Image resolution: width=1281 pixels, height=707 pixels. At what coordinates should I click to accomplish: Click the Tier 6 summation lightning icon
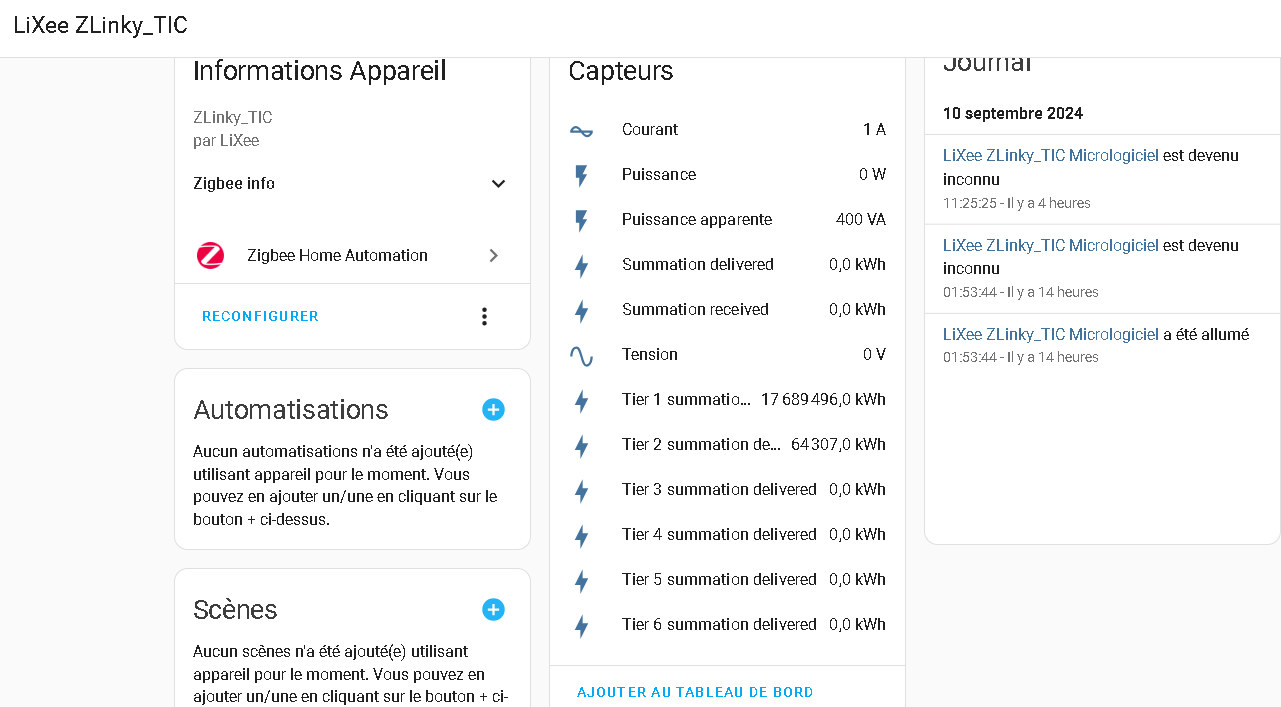coord(581,626)
